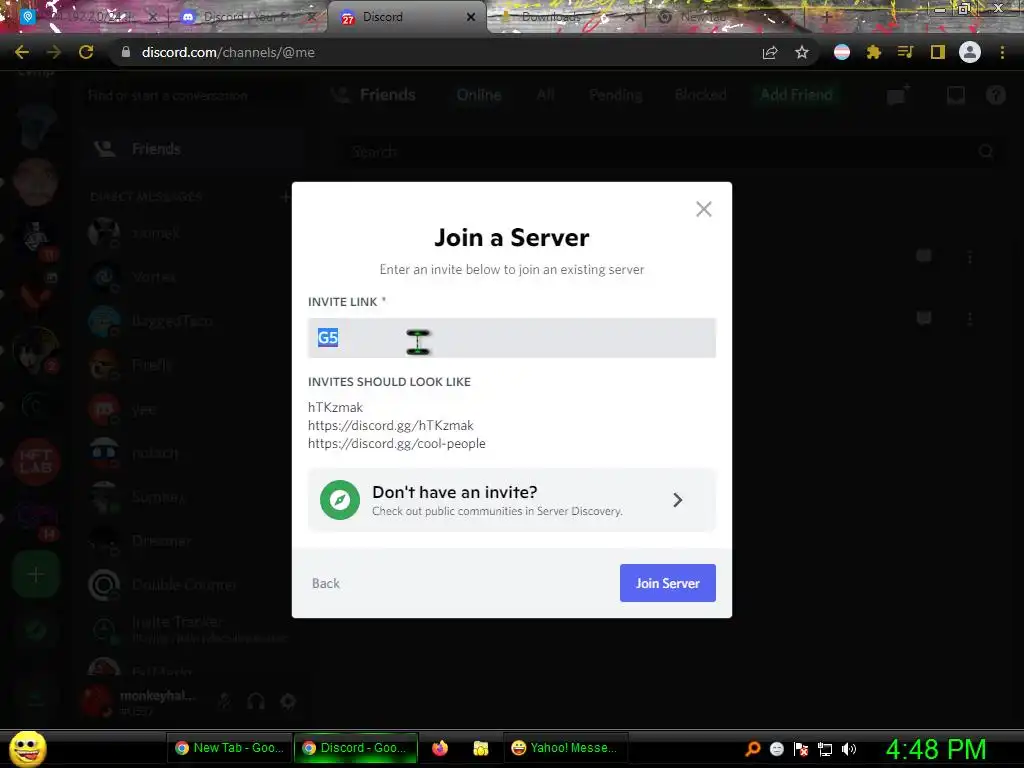
Task: Click the flag notification tray icon
Action: pos(801,749)
